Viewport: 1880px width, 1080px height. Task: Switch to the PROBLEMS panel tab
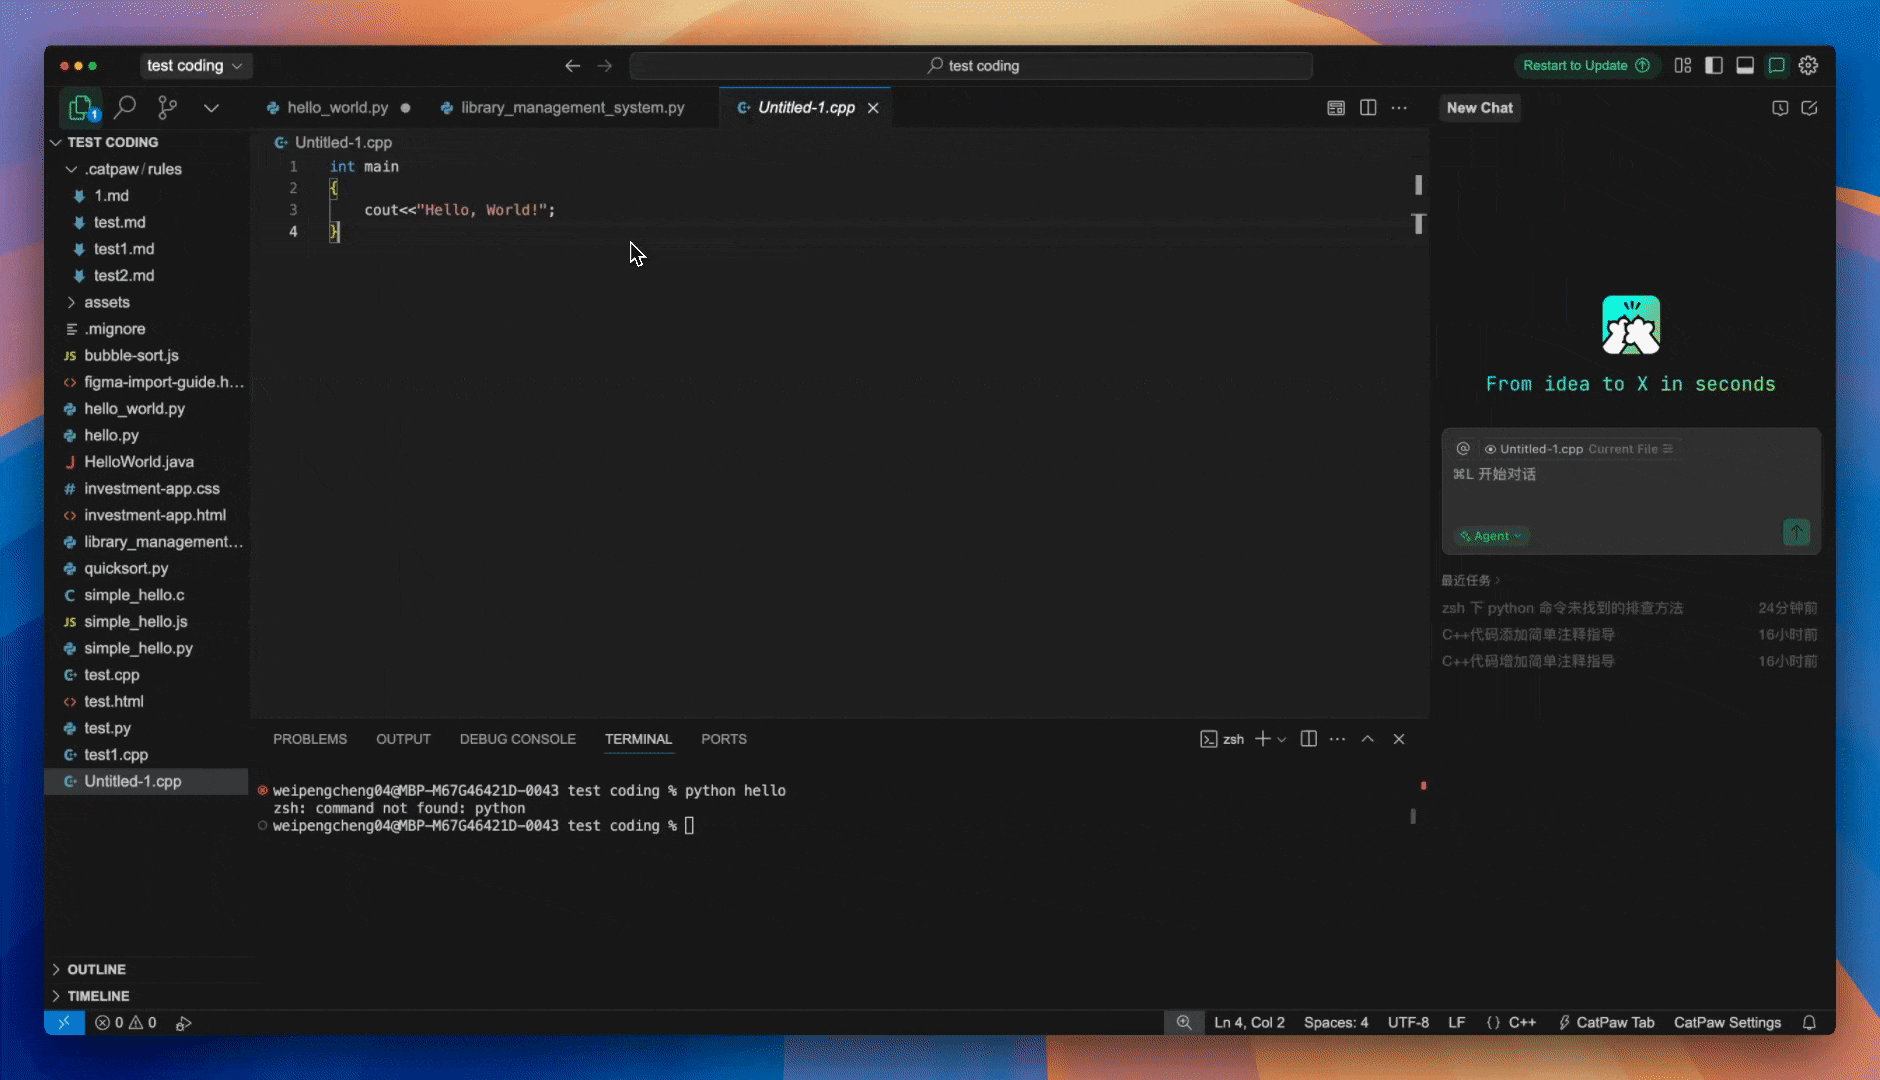point(310,739)
